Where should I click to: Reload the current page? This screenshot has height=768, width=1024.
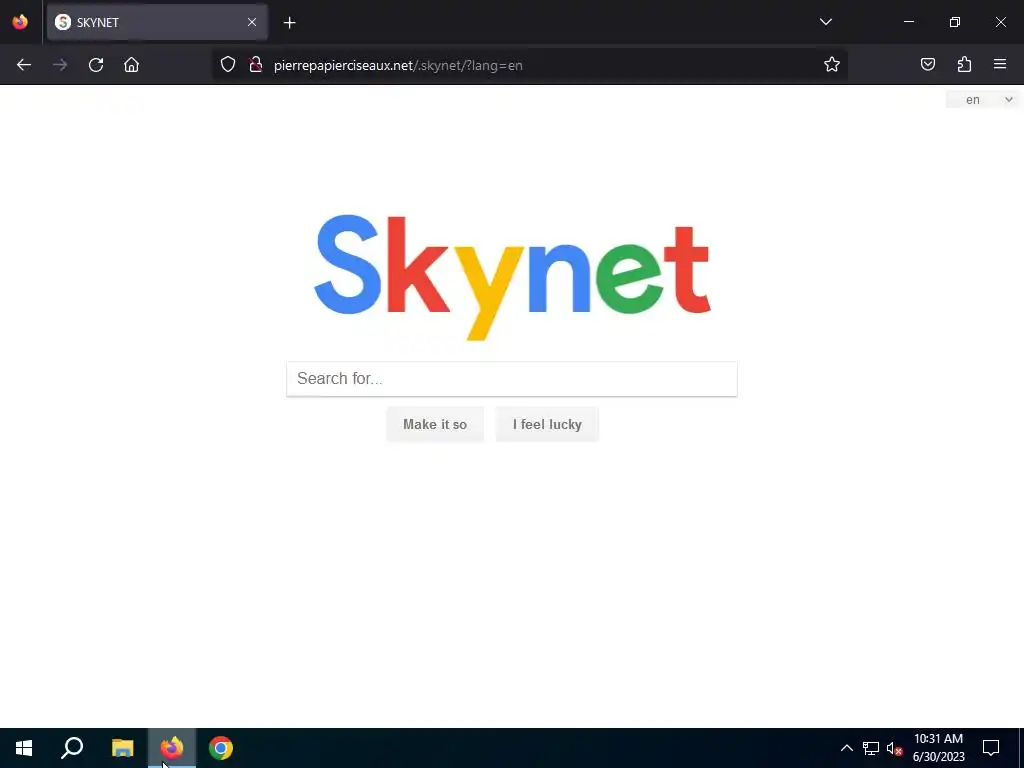click(x=96, y=65)
